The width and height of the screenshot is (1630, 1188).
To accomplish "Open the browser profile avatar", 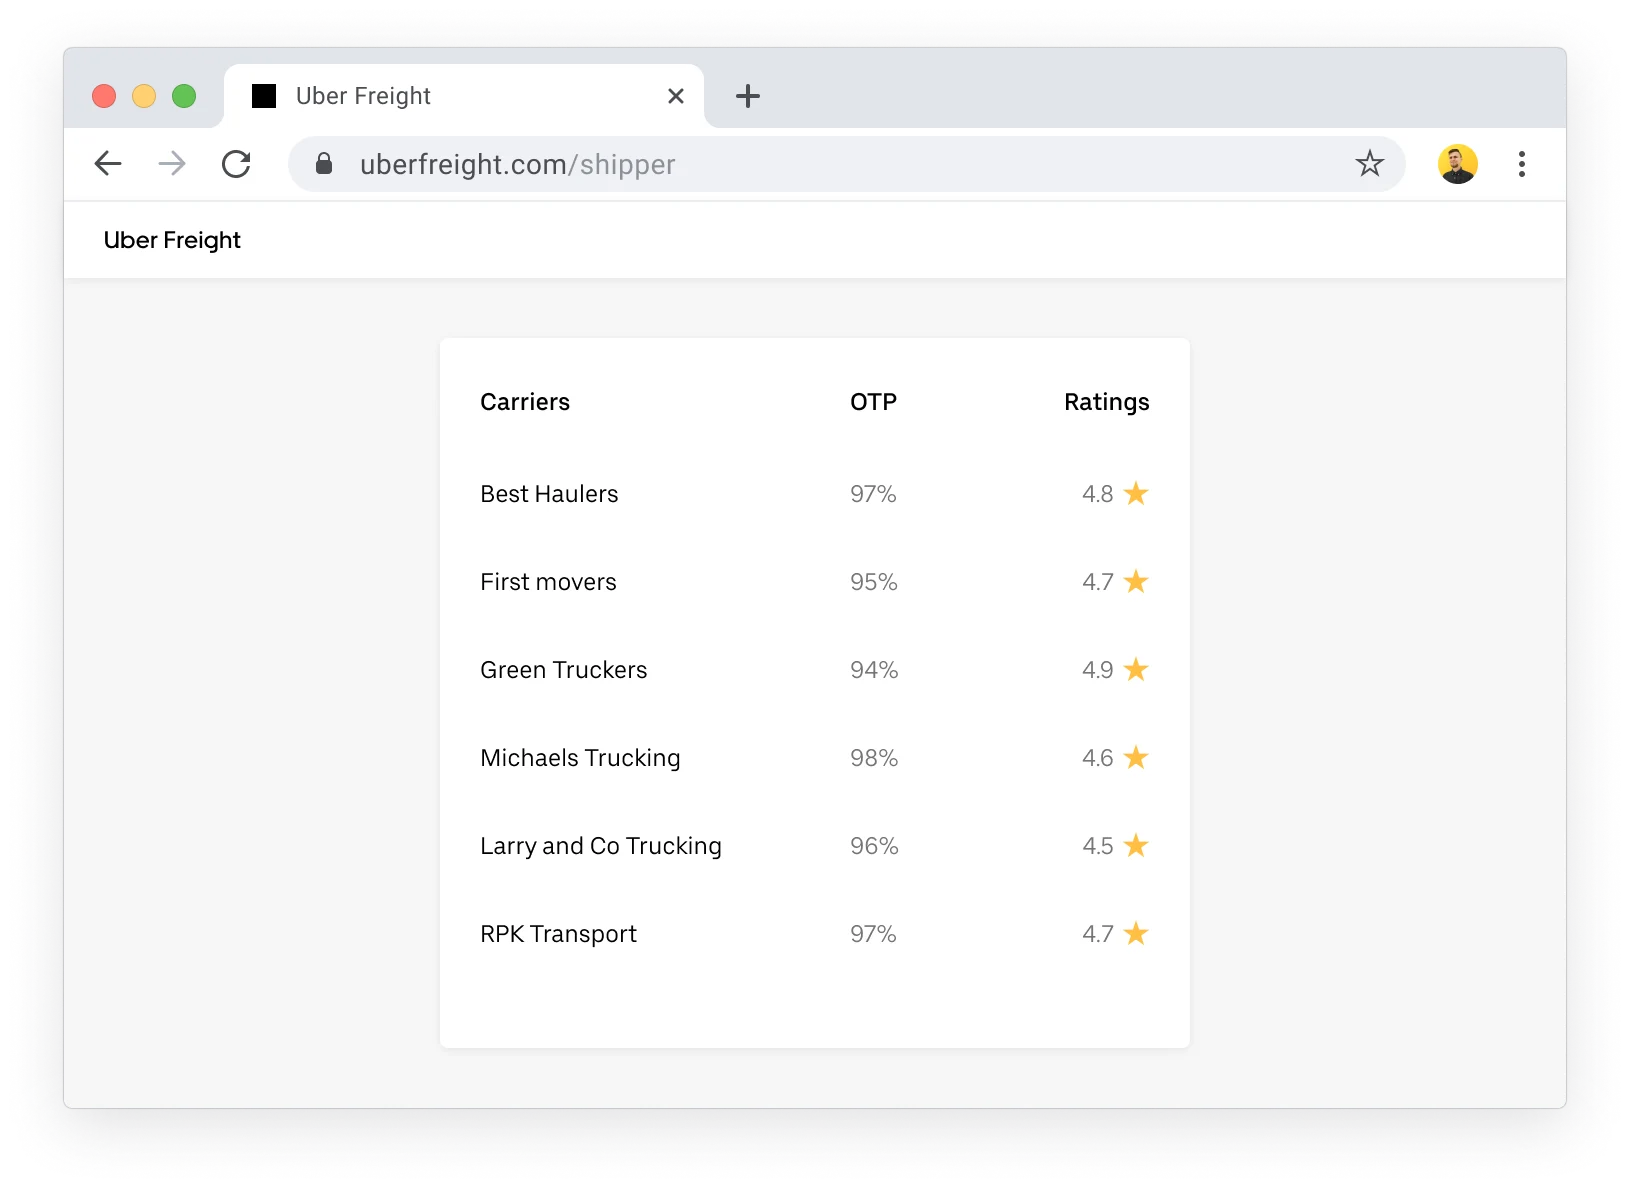I will [x=1458, y=164].
